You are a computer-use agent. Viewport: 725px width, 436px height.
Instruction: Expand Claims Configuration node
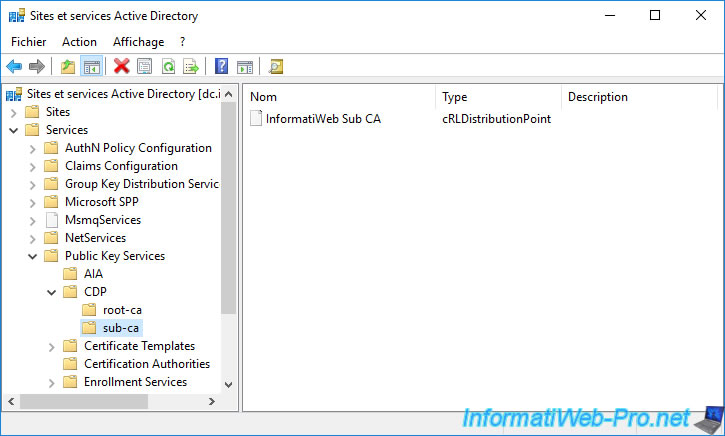(x=32, y=167)
